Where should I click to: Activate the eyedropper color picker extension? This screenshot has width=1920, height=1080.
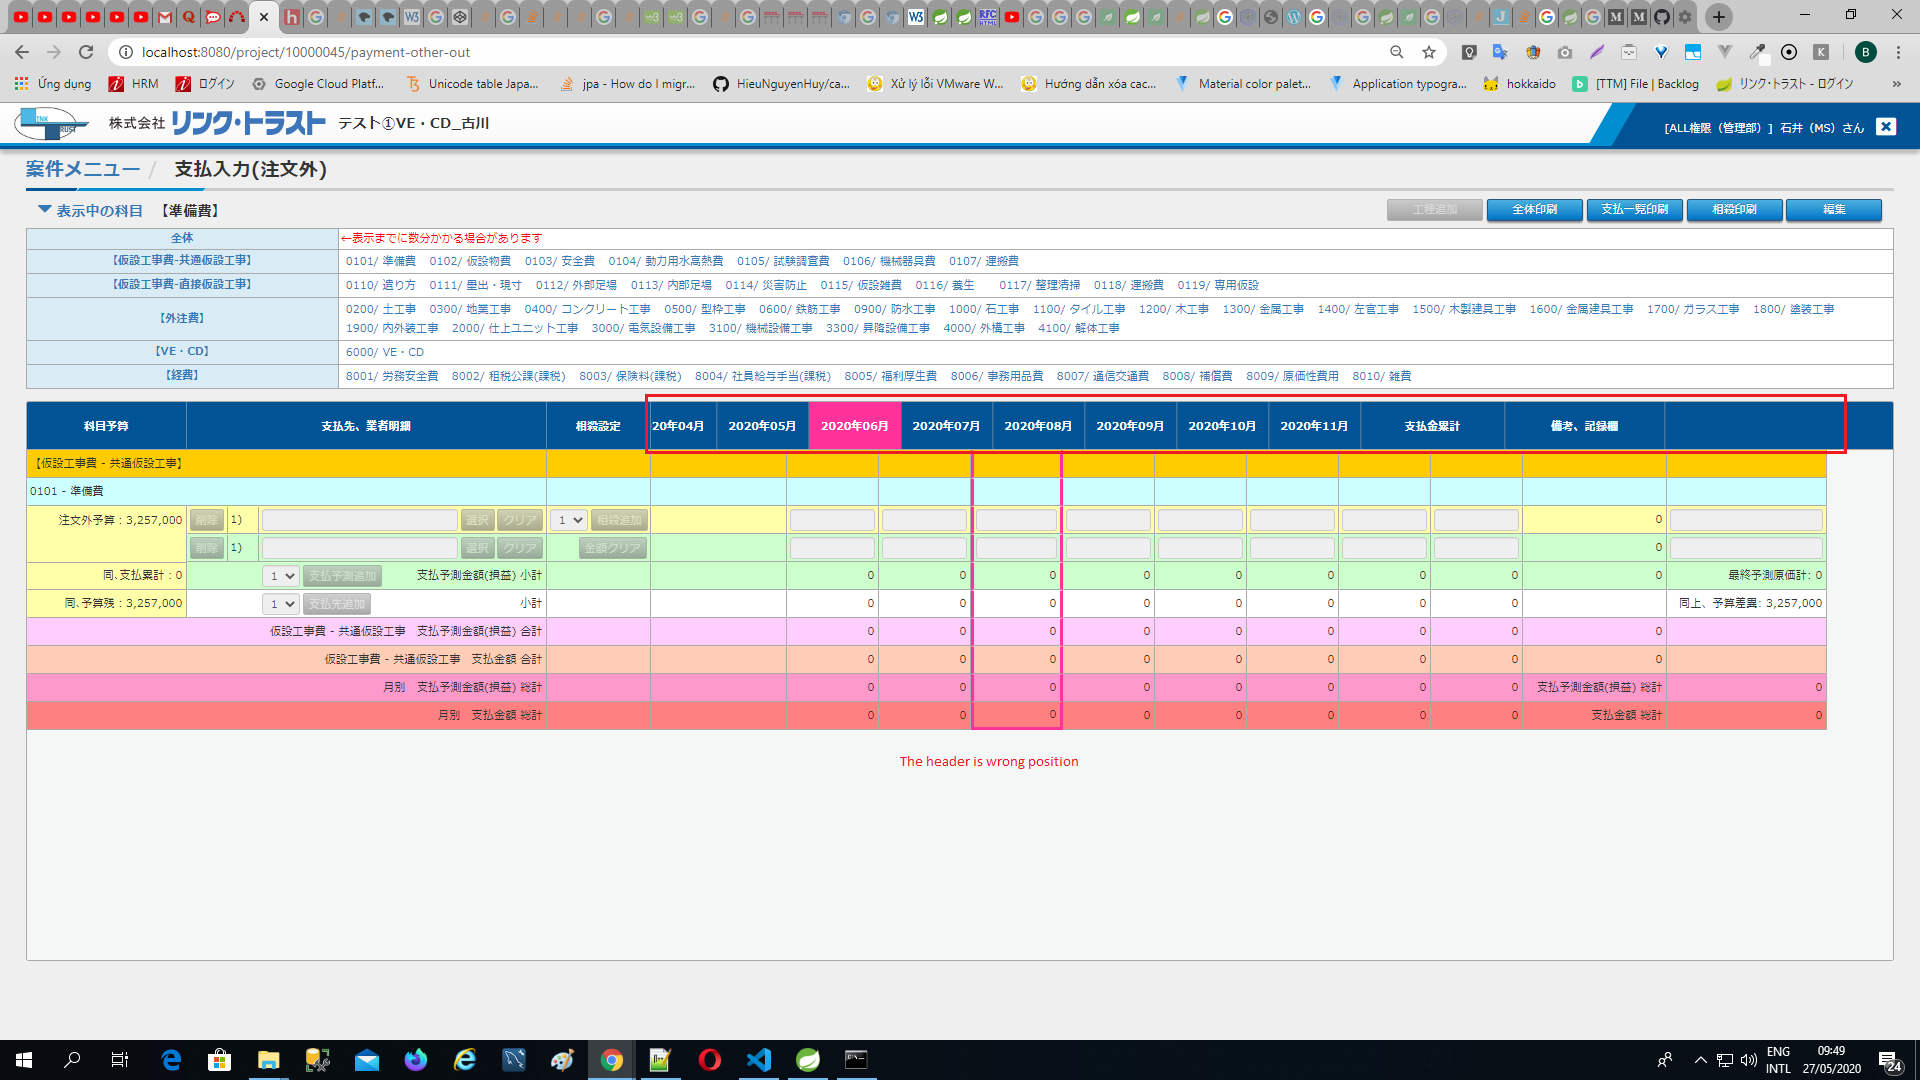pyautogui.click(x=1757, y=52)
